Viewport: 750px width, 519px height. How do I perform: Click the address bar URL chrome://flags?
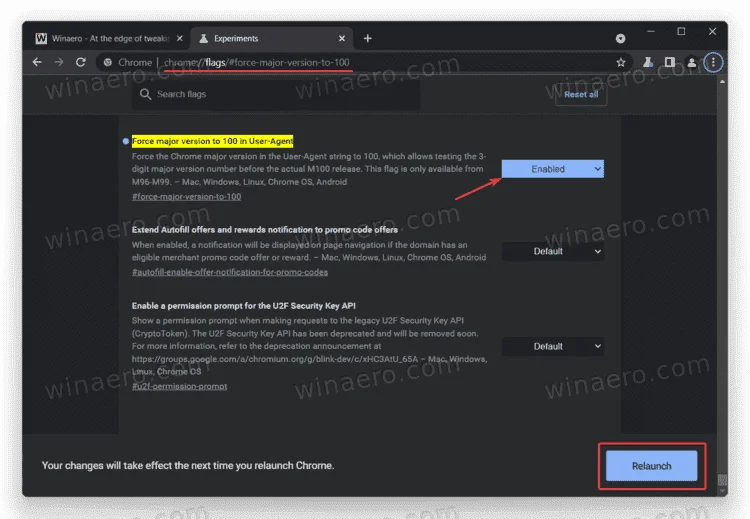tap(257, 62)
